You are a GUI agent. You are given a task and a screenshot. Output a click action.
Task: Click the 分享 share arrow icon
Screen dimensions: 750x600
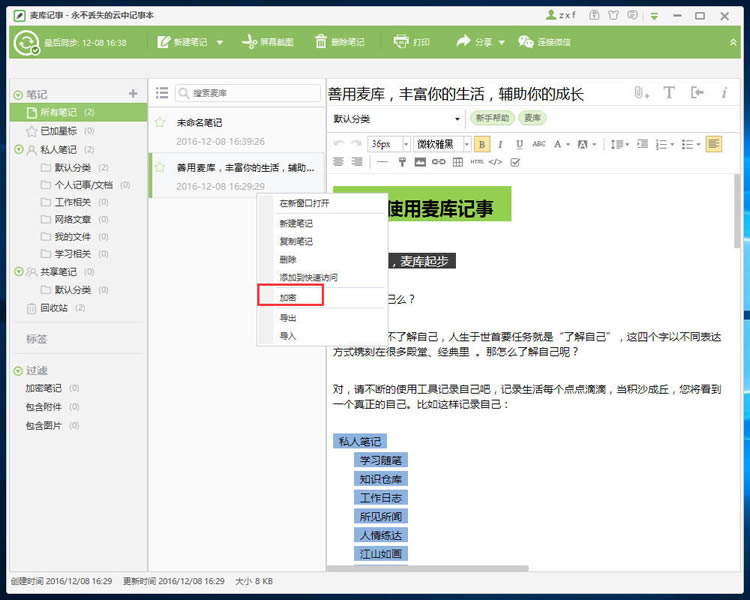click(x=463, y=42)
